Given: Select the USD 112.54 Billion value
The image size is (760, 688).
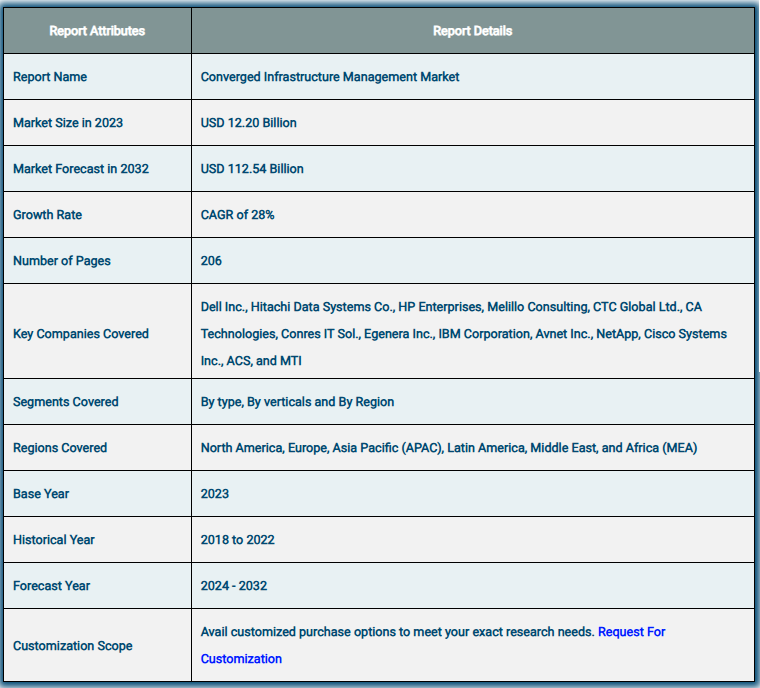Looking at the screenshot, I should (x=252, y=169).
